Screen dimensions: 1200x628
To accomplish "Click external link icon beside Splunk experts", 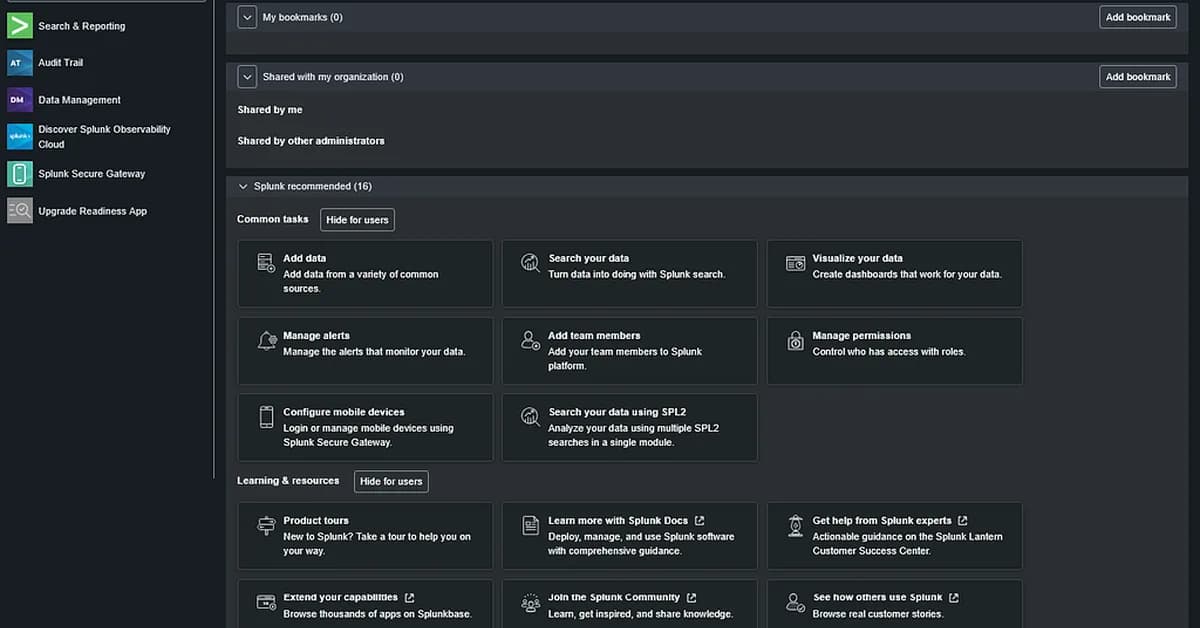I will coord(963,521).
